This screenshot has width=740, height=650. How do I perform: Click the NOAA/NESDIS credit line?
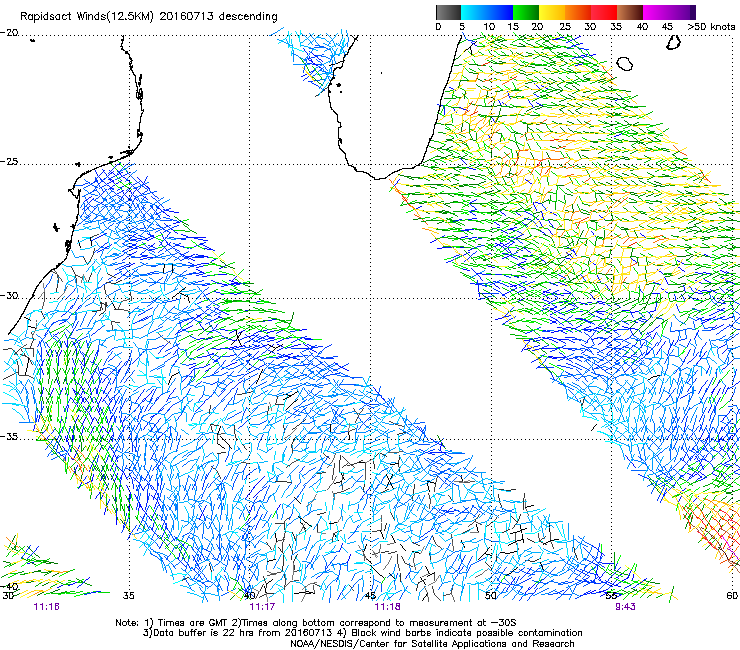(432, 644)
